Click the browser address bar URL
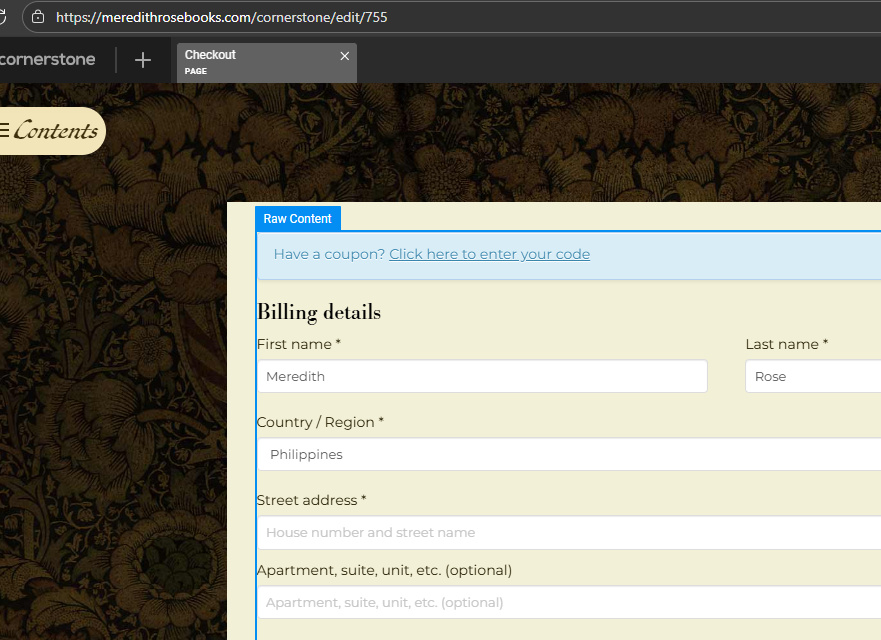881x640 pixels. [222, 17]
